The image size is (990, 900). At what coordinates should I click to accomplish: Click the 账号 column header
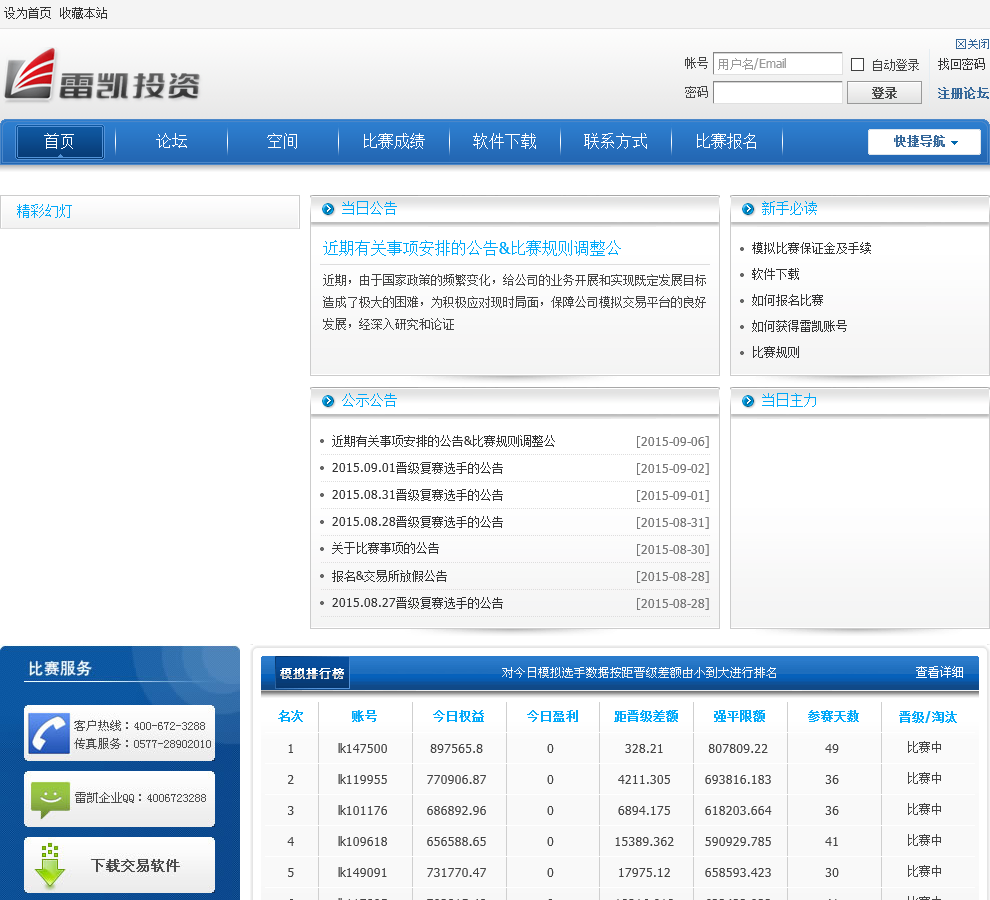(364, 716)
